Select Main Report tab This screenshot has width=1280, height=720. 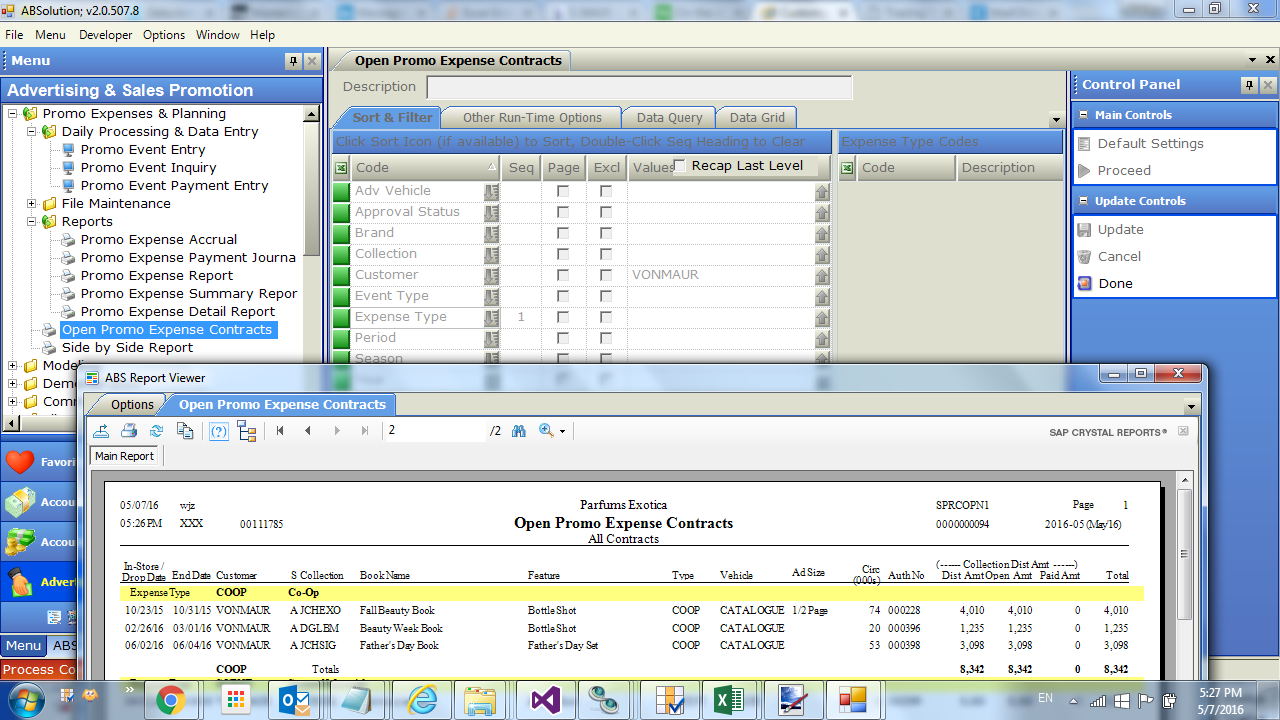point(124,456)
